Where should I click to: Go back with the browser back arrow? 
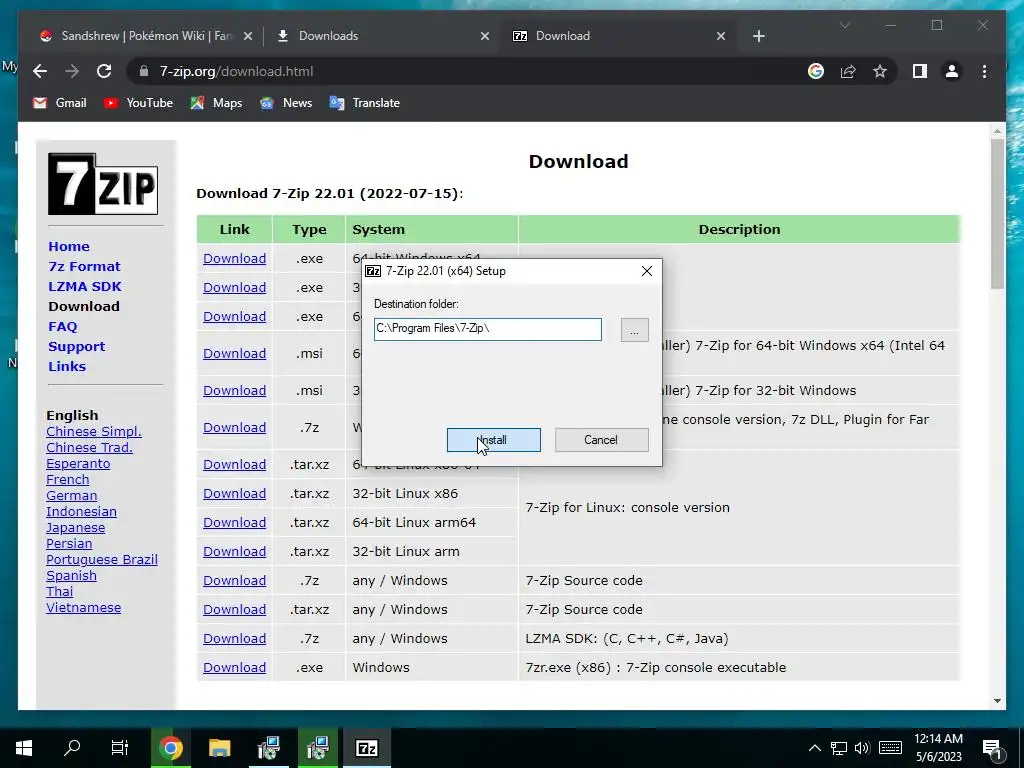pos(40,71)
